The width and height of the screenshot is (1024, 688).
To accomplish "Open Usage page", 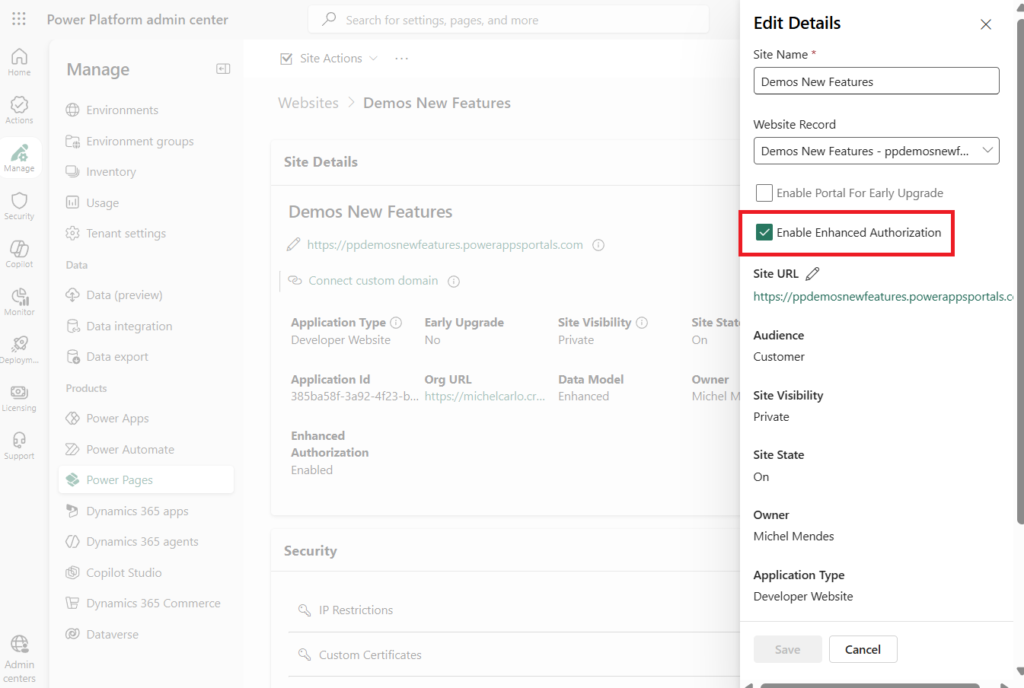I will [x=103, y=203].
